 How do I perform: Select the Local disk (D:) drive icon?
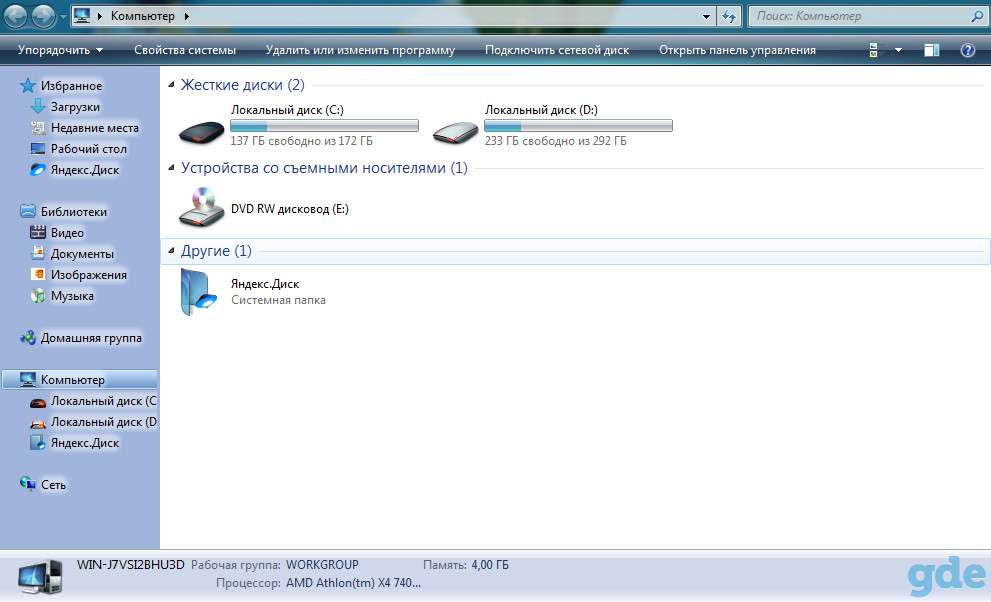tap(455, 132)
